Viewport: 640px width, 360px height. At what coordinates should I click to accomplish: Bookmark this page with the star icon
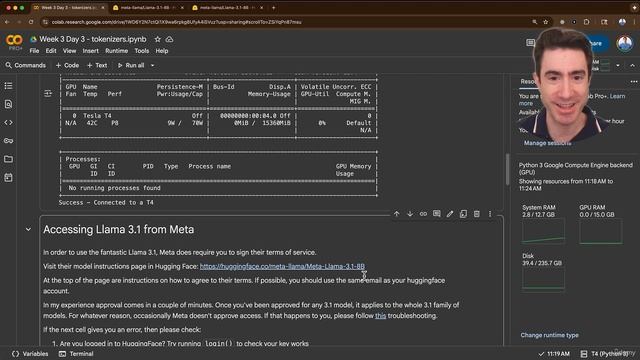click(546, 22)
